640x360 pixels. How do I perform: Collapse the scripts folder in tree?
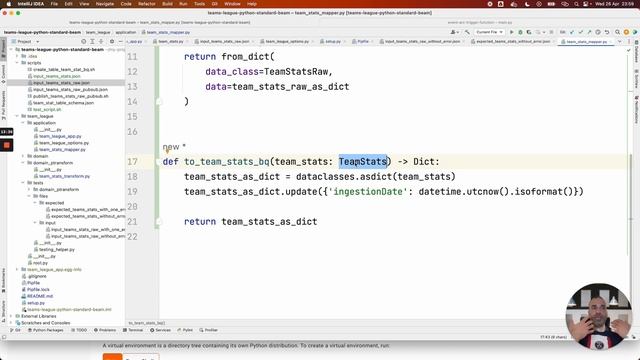17,63
